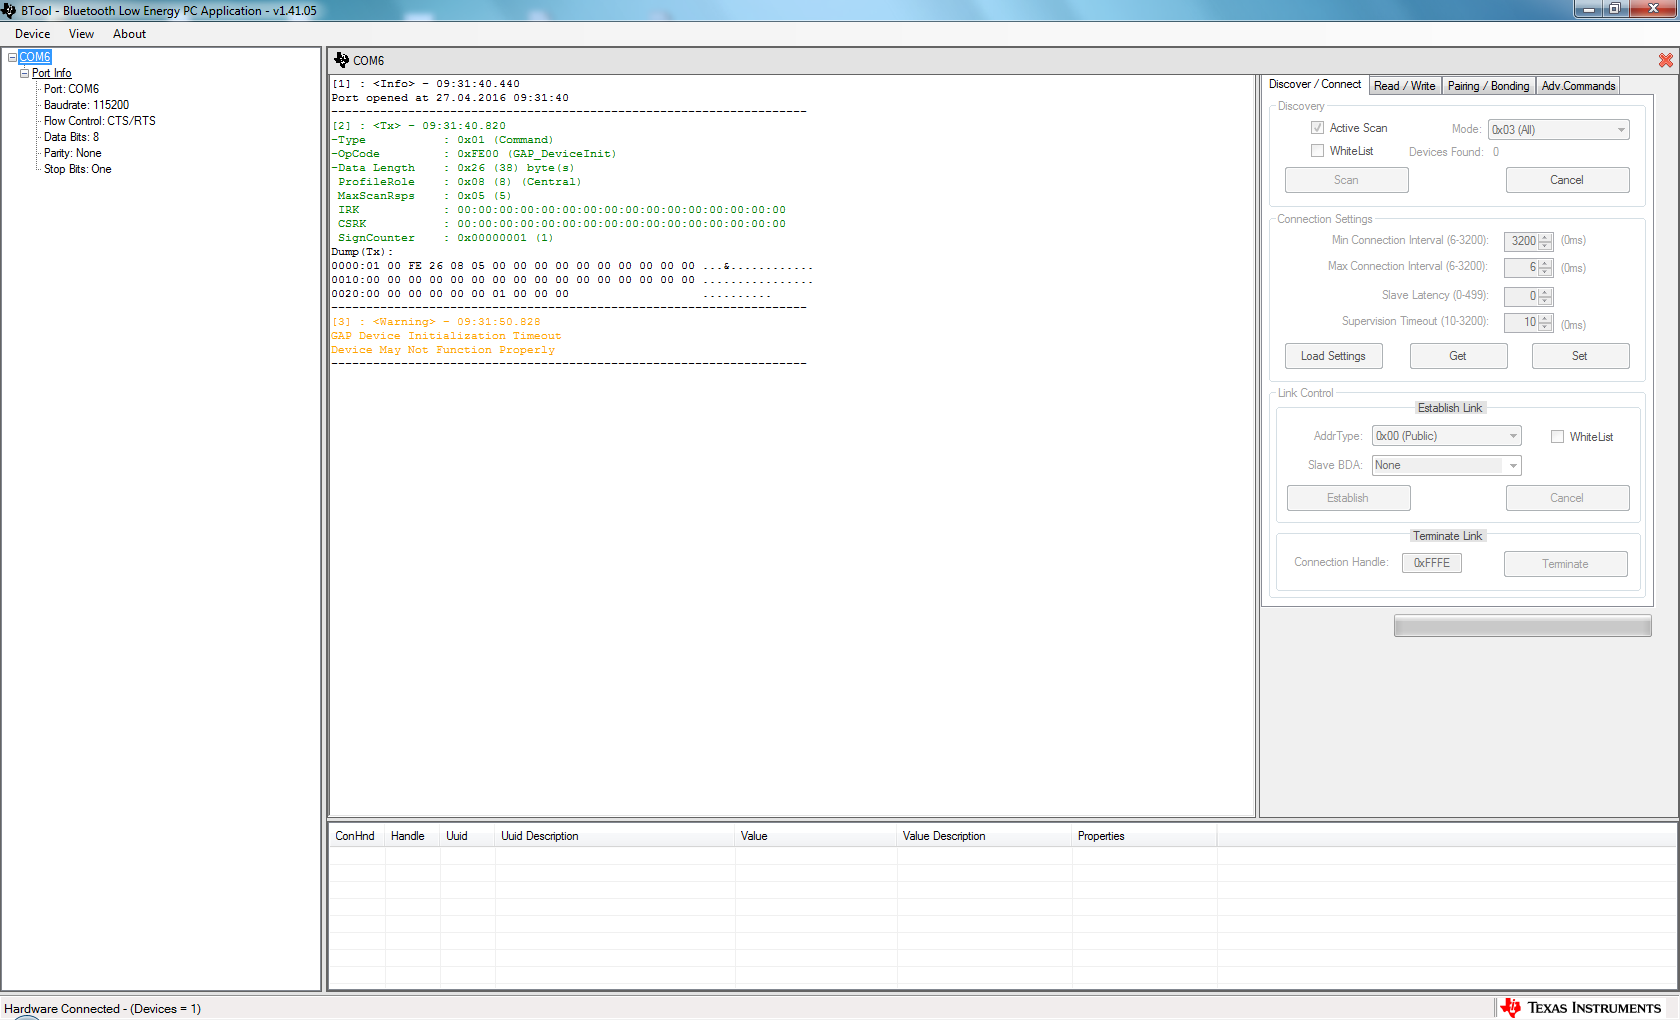Open the View menu
This screenshot has height=1020, width=1680.
point(81,34)
